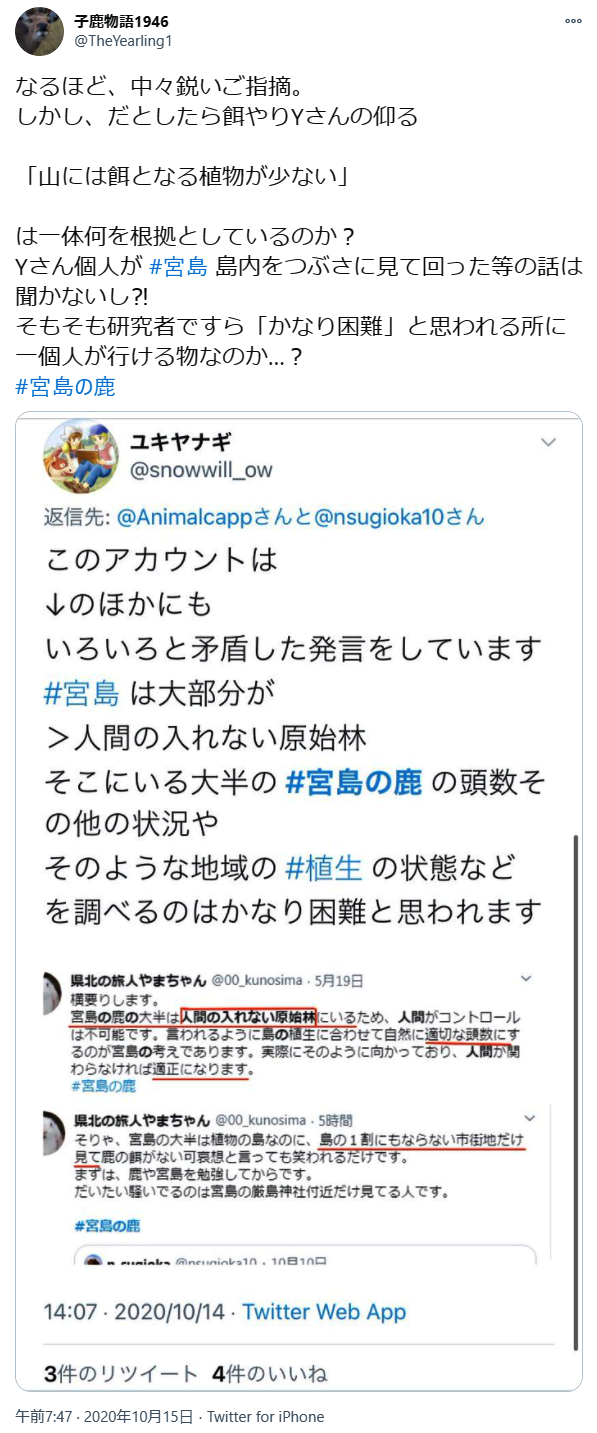Open display name 子鹿物語1946 profile
This screenshot has width=597, height=1433.
(121, 21)
